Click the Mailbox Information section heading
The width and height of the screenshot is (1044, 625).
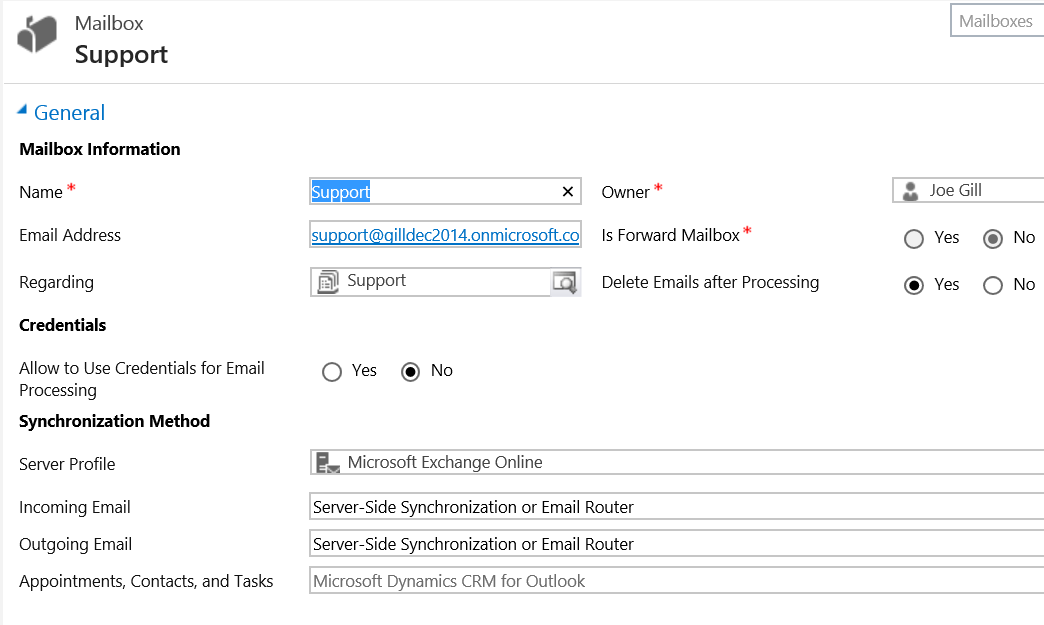tap(99, 148)
